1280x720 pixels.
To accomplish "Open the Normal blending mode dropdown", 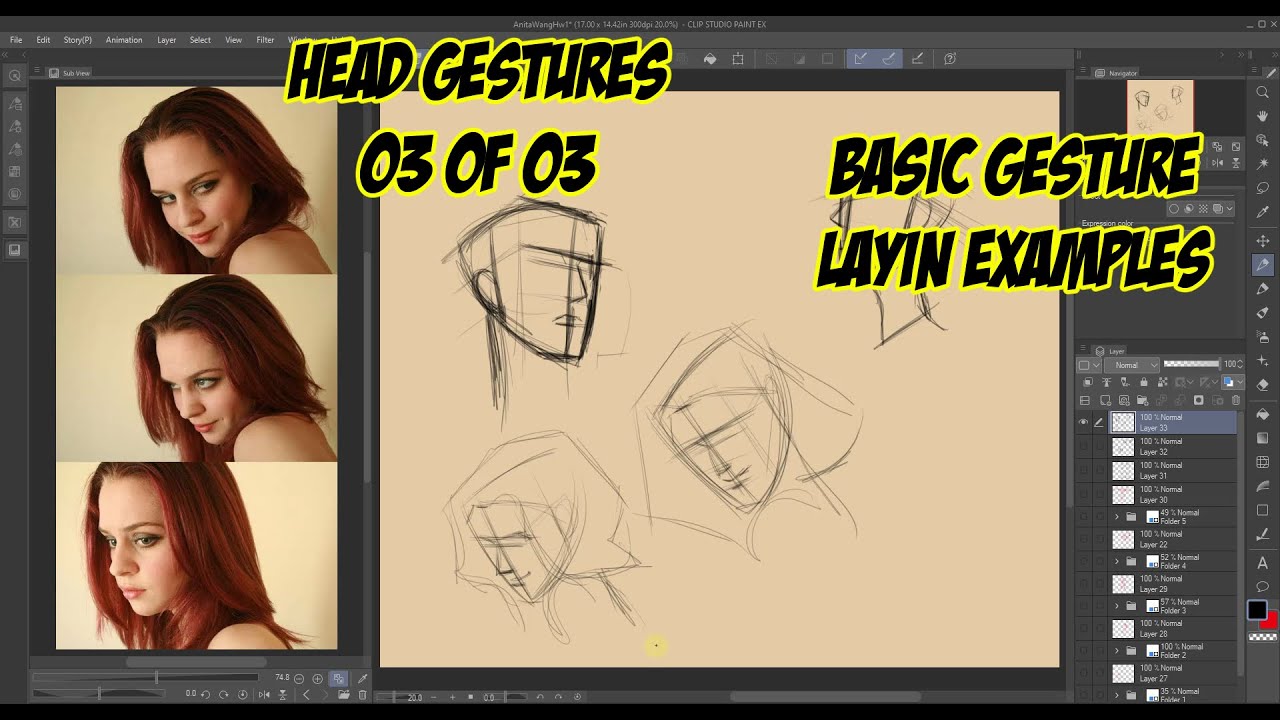I will pyautogui.click(x=1131, y=365).
